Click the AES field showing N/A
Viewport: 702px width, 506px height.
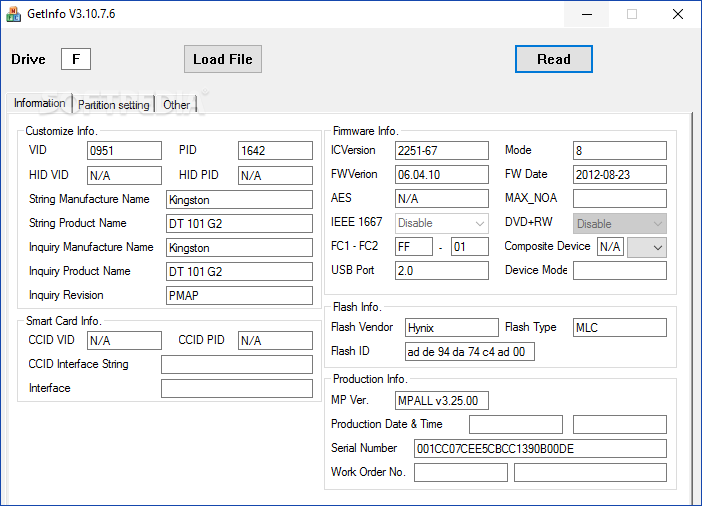tap(441, 198)
